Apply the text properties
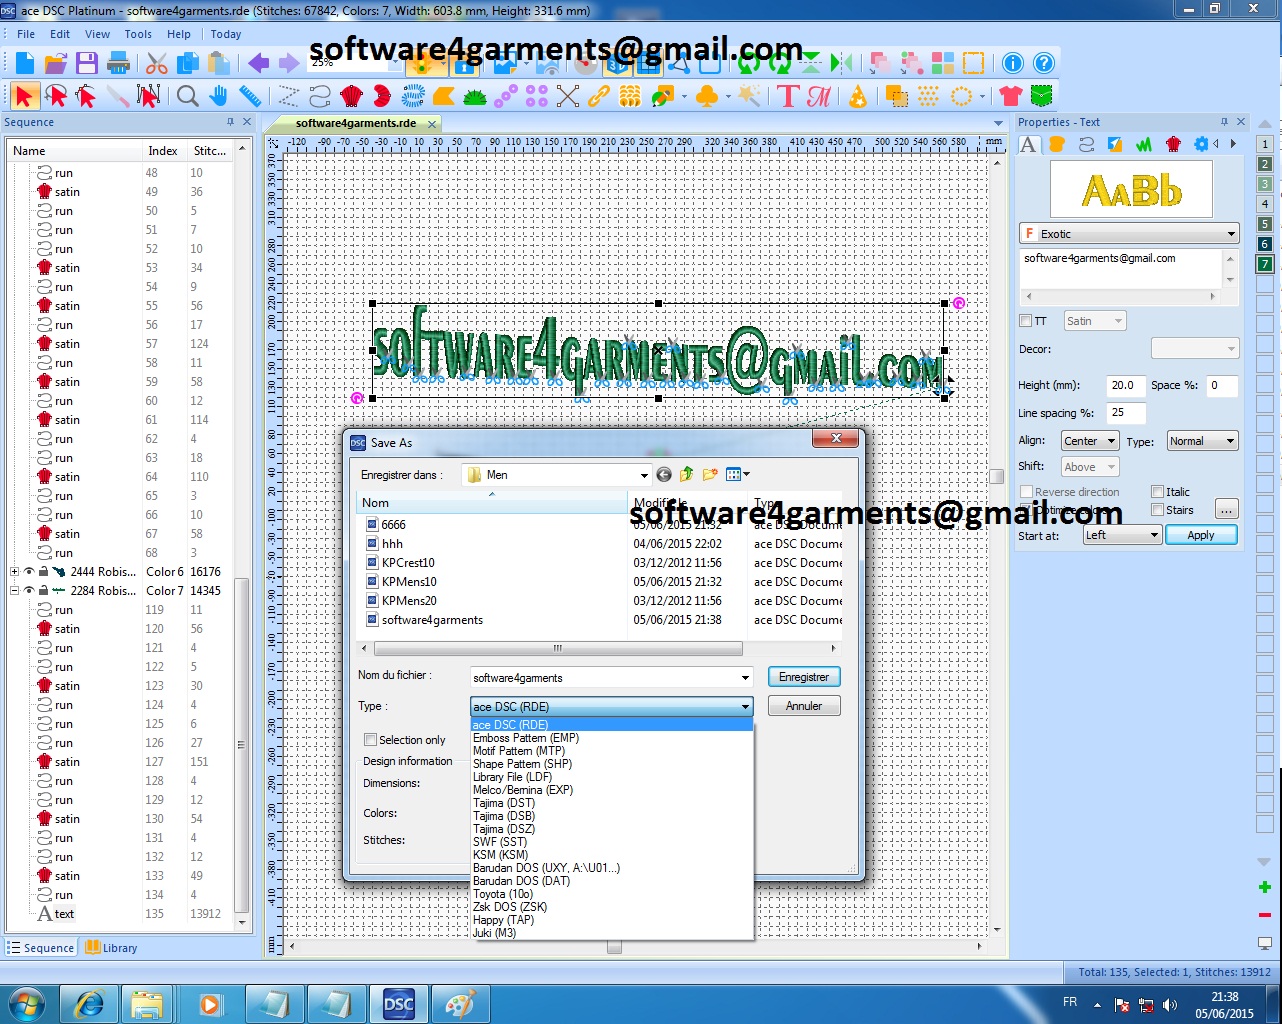This screenshot has height=1024, width=1282. tap(1201, 535)
